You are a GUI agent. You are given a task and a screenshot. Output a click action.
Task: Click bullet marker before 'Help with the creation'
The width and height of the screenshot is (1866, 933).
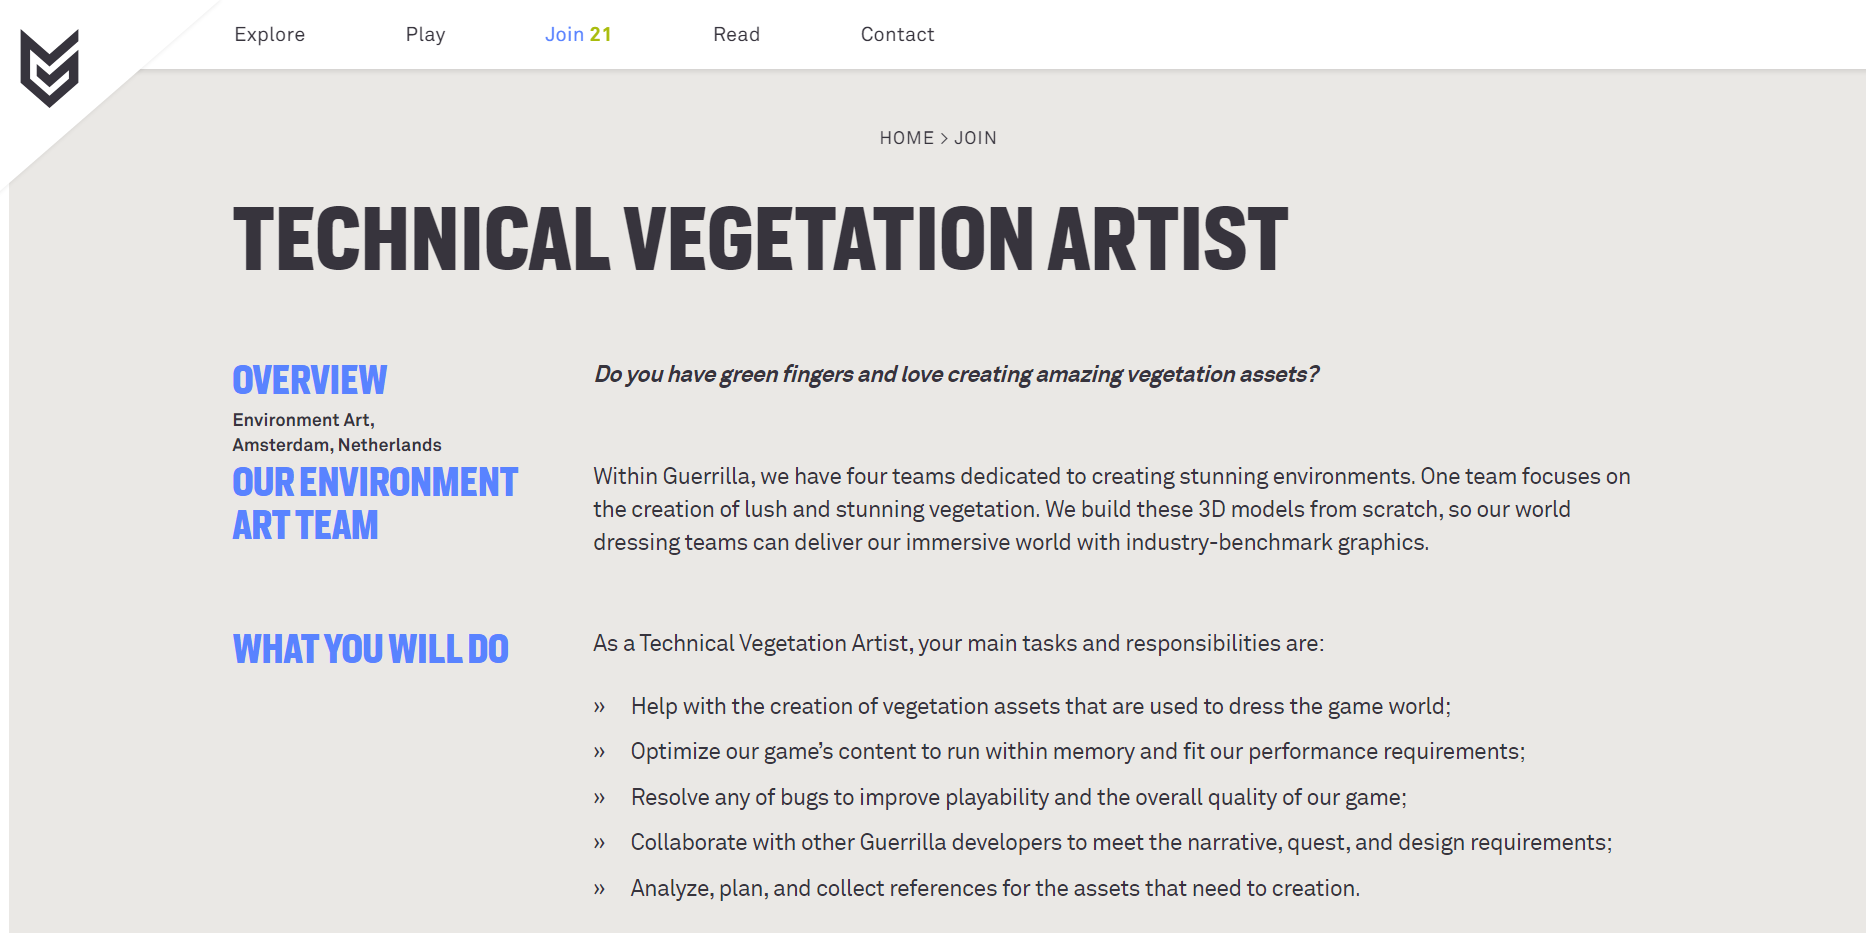599,707
